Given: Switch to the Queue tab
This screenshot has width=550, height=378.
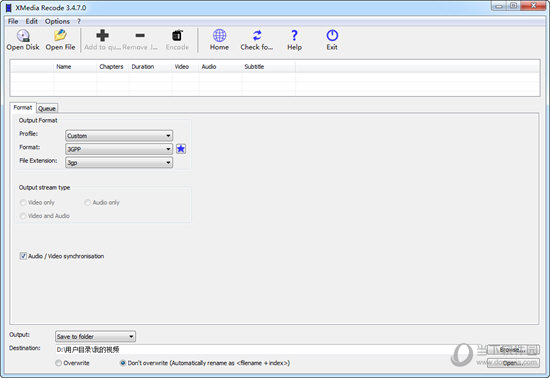Looking at the screenshot, I should point(47,109).
